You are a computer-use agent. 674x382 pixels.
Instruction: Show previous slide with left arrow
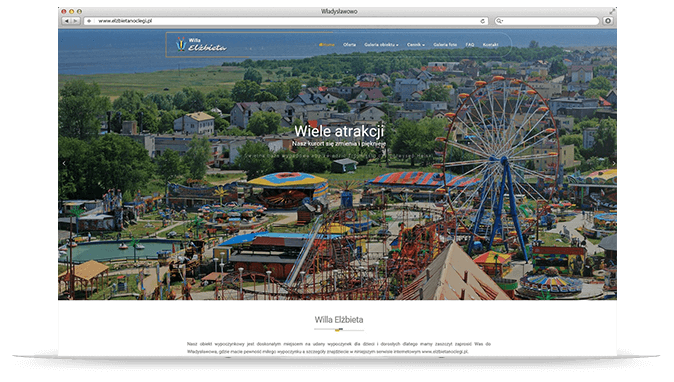64,163
